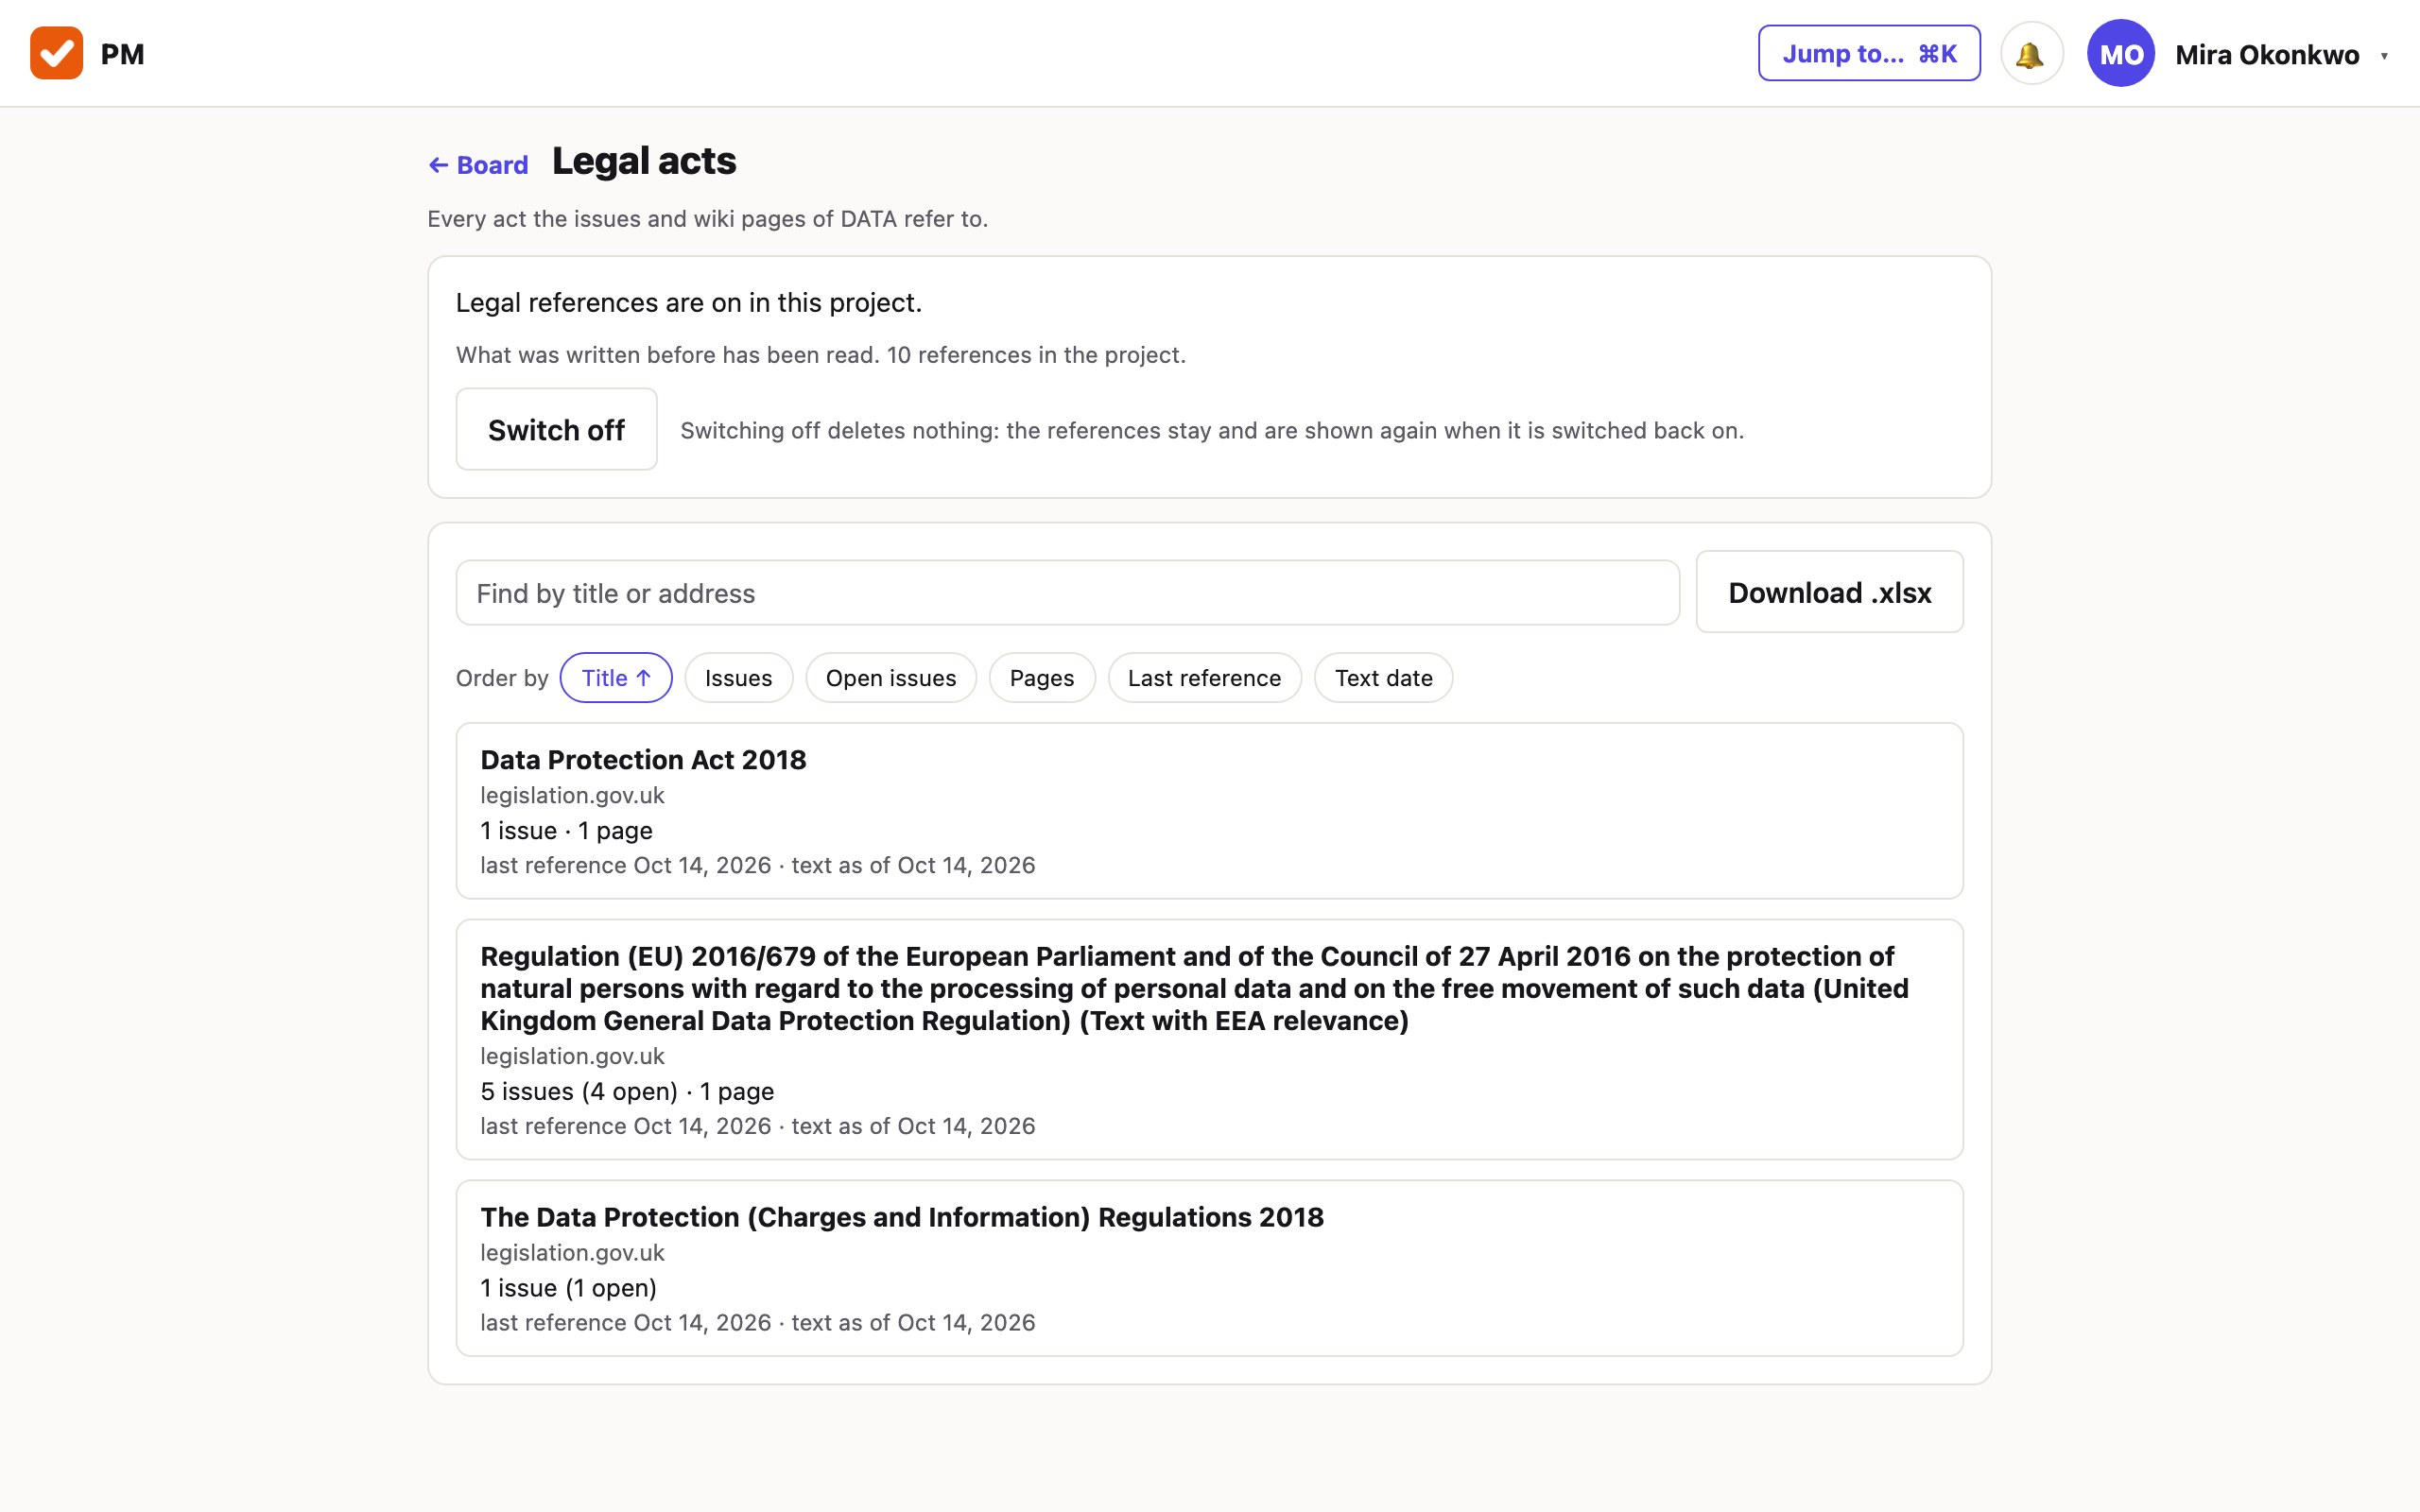The width and height of the screenshot is (2420, 1512).
Task: Order acts by Pages
Action: (1041, 678)
